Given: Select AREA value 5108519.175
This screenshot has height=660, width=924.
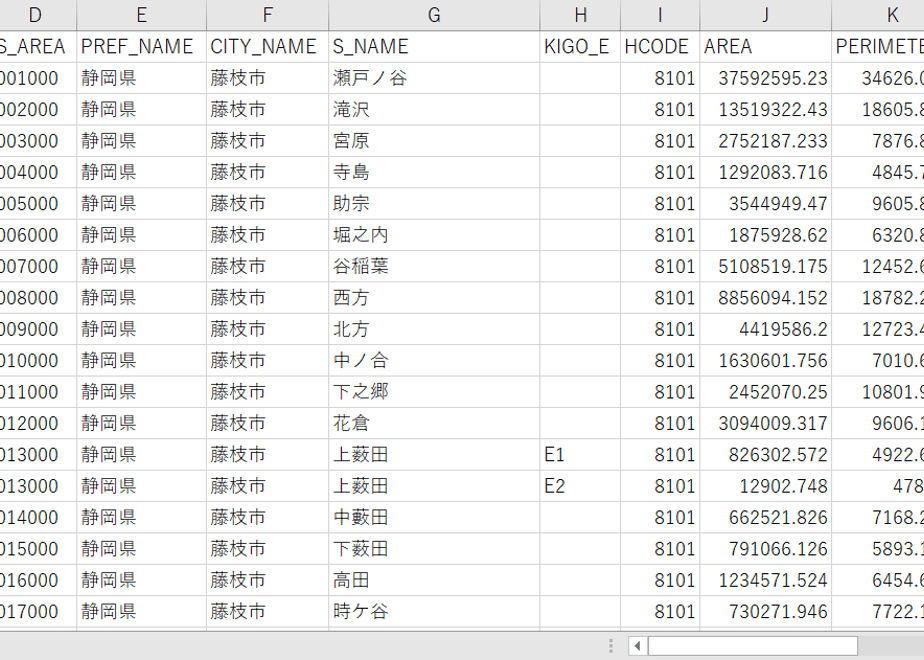Looking at the screenshot, I should pyautogui.click(x=765, y=266).
